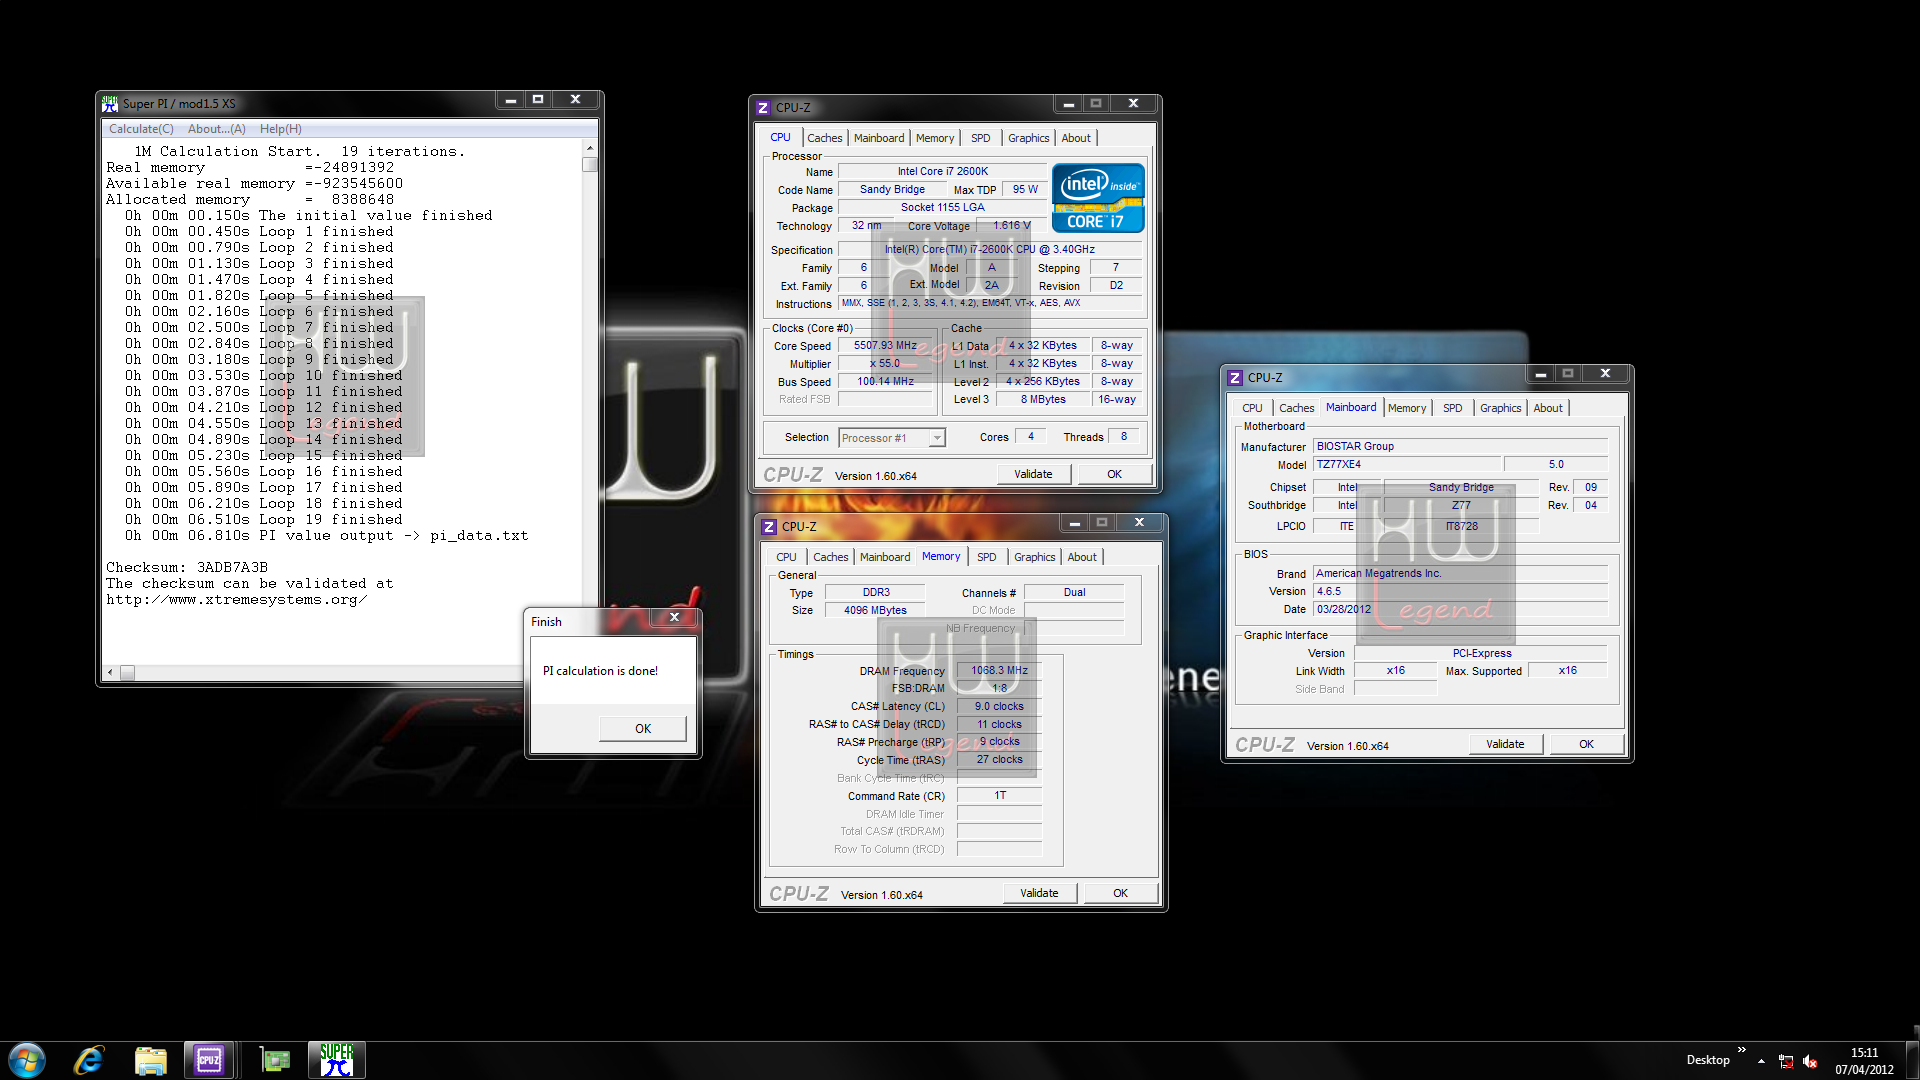Screen dimensions: 1920x1080
Task: Click scroll-up arrow in Super PI output
Action: tap(590, 148)
